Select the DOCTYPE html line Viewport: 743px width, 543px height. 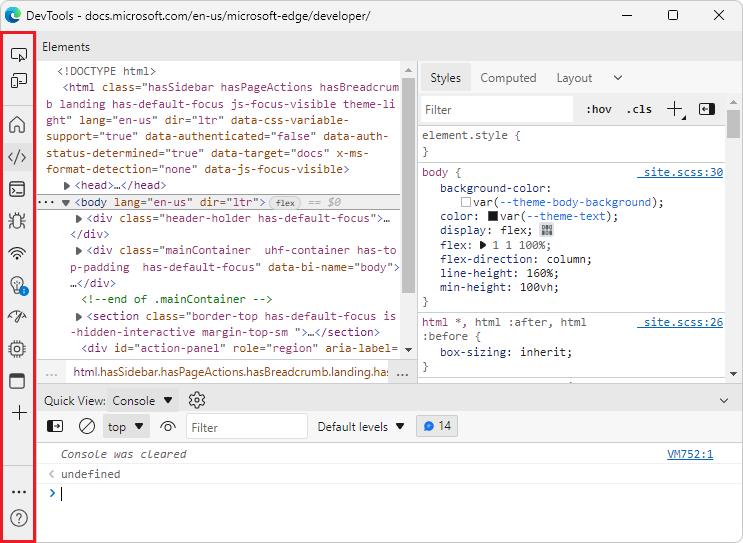click(106, 71)
